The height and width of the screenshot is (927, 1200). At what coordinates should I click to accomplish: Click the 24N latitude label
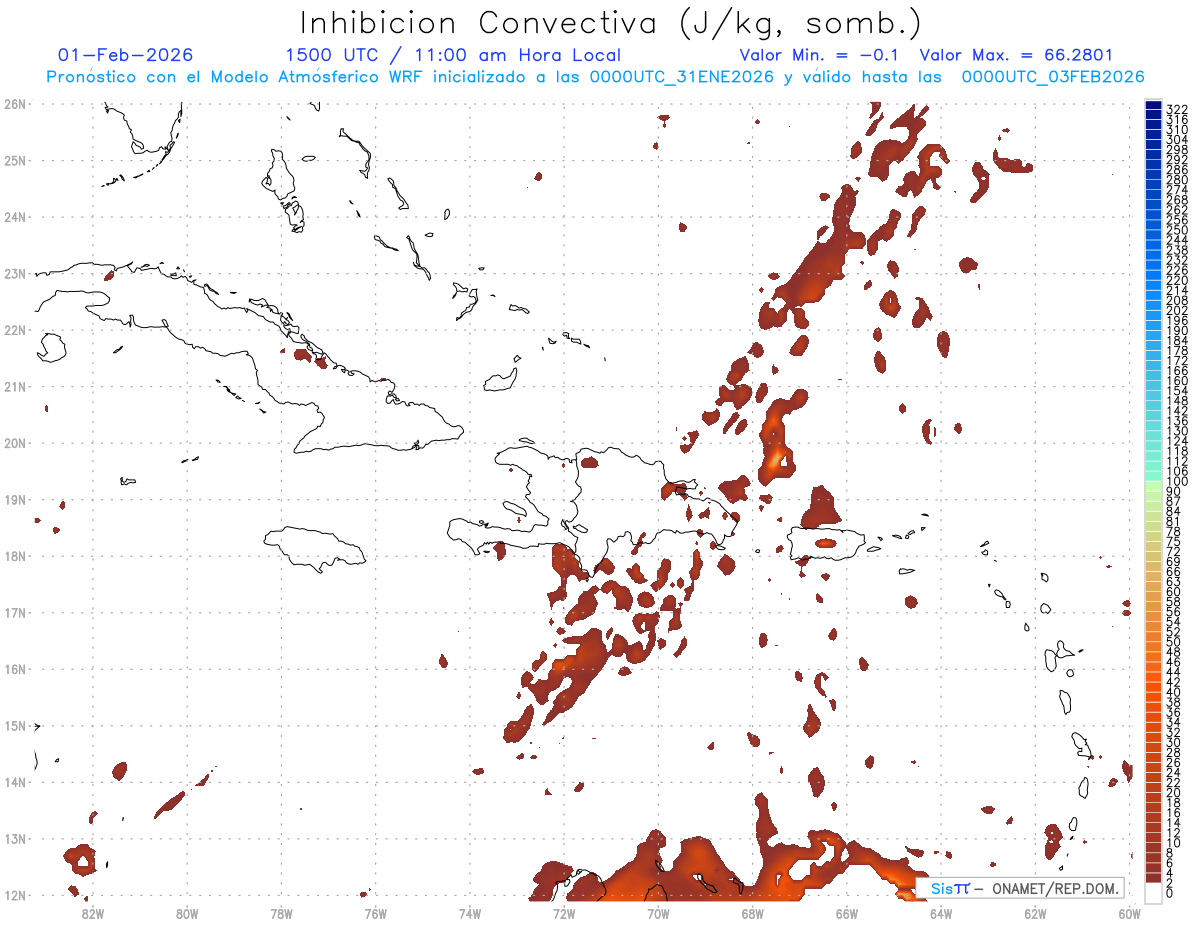click(15, 217)
